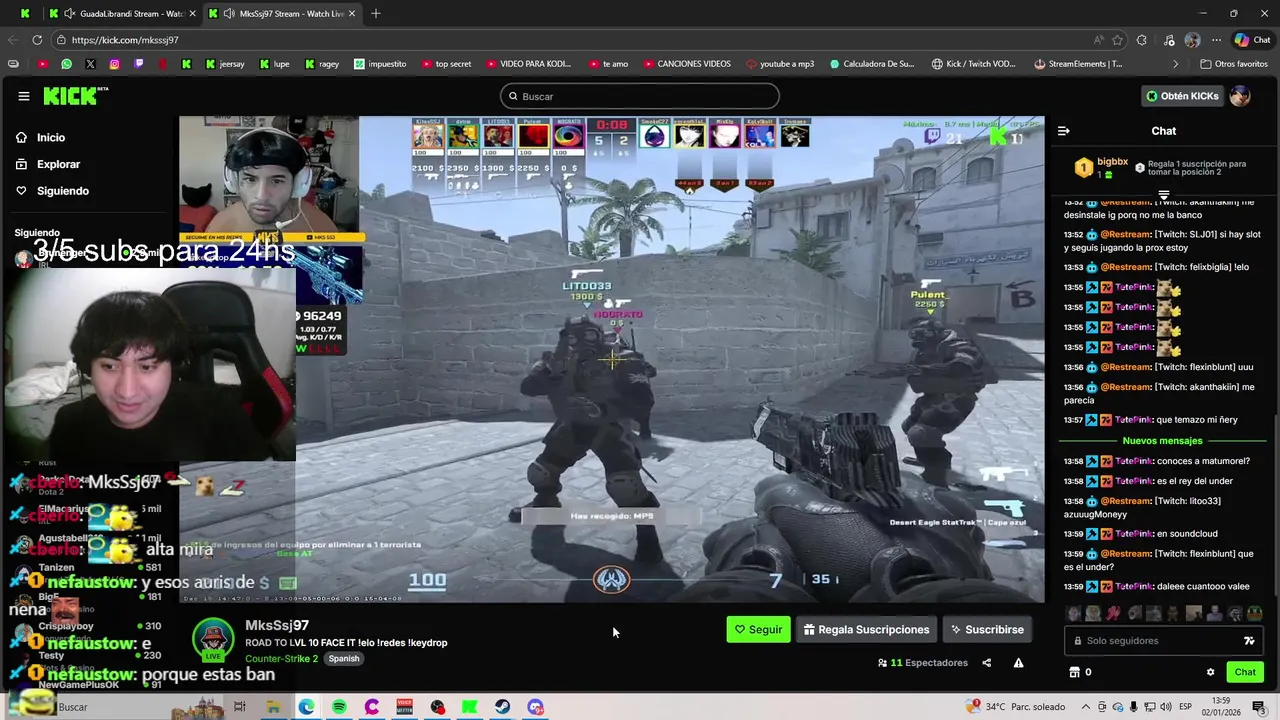Image resolution: width=1280 pixels, height=720 pixels.
Task: Open the Edge browser settings ellipsis menu
Action: tap(1216, 40)
